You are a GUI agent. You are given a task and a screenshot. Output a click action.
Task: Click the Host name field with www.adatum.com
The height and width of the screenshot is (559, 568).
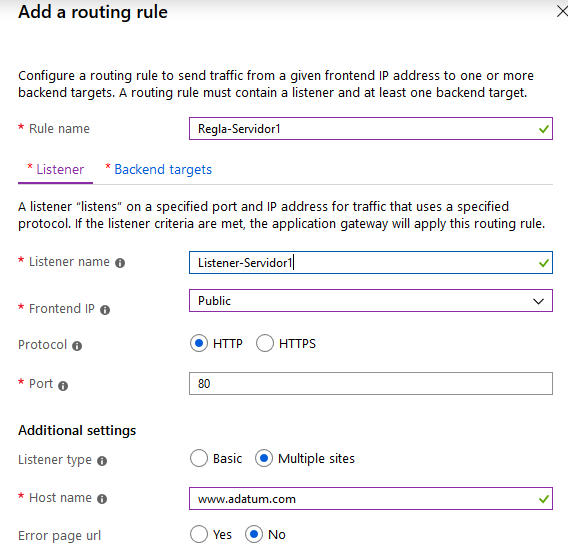371,499
